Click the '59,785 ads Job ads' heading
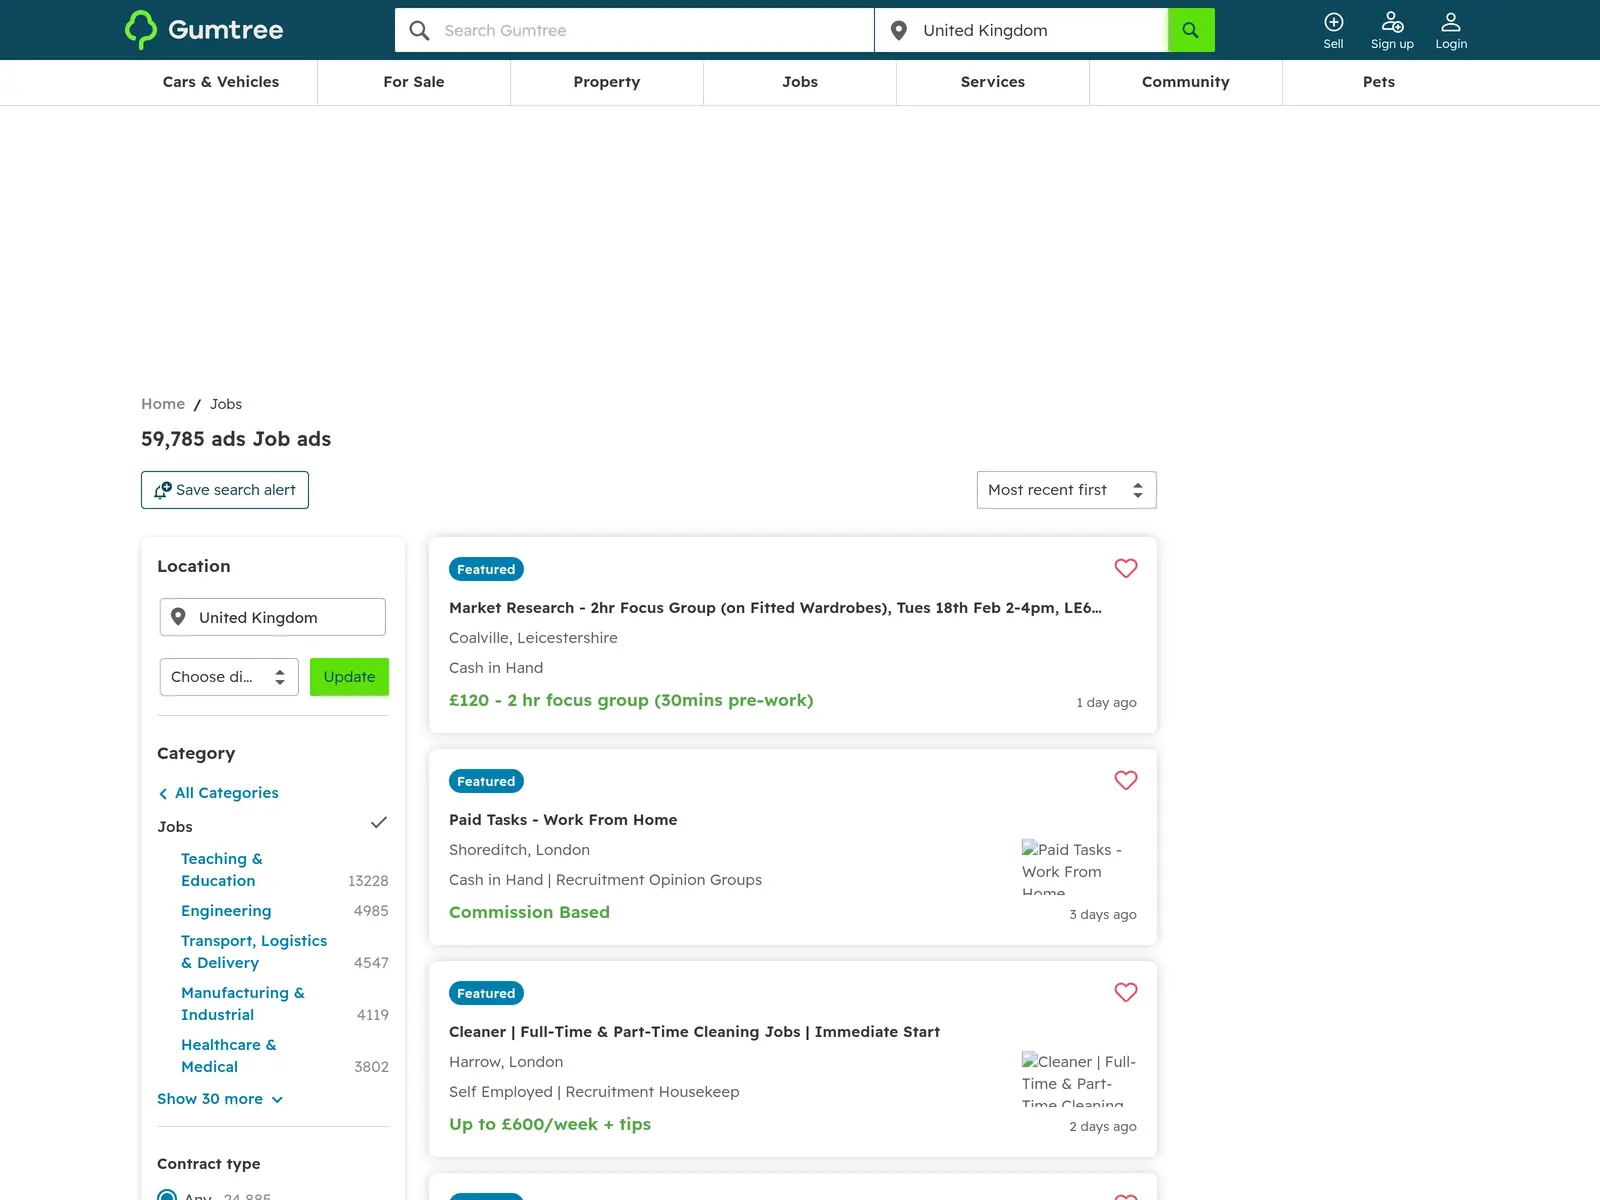Viewport: 1600px width, 1200px height. pos(236,439)
